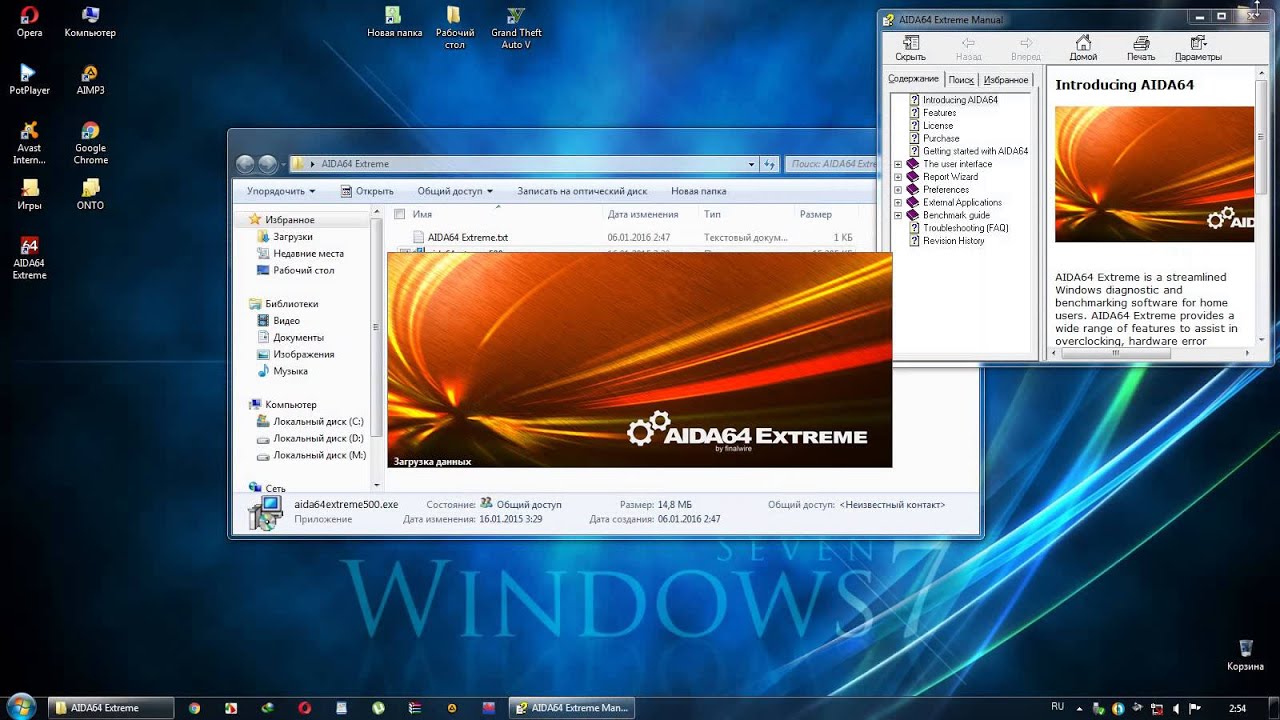This screenshot has width=1280, height=720.
Task: Click Записать на оптический диск button
Action: point(582,191)
